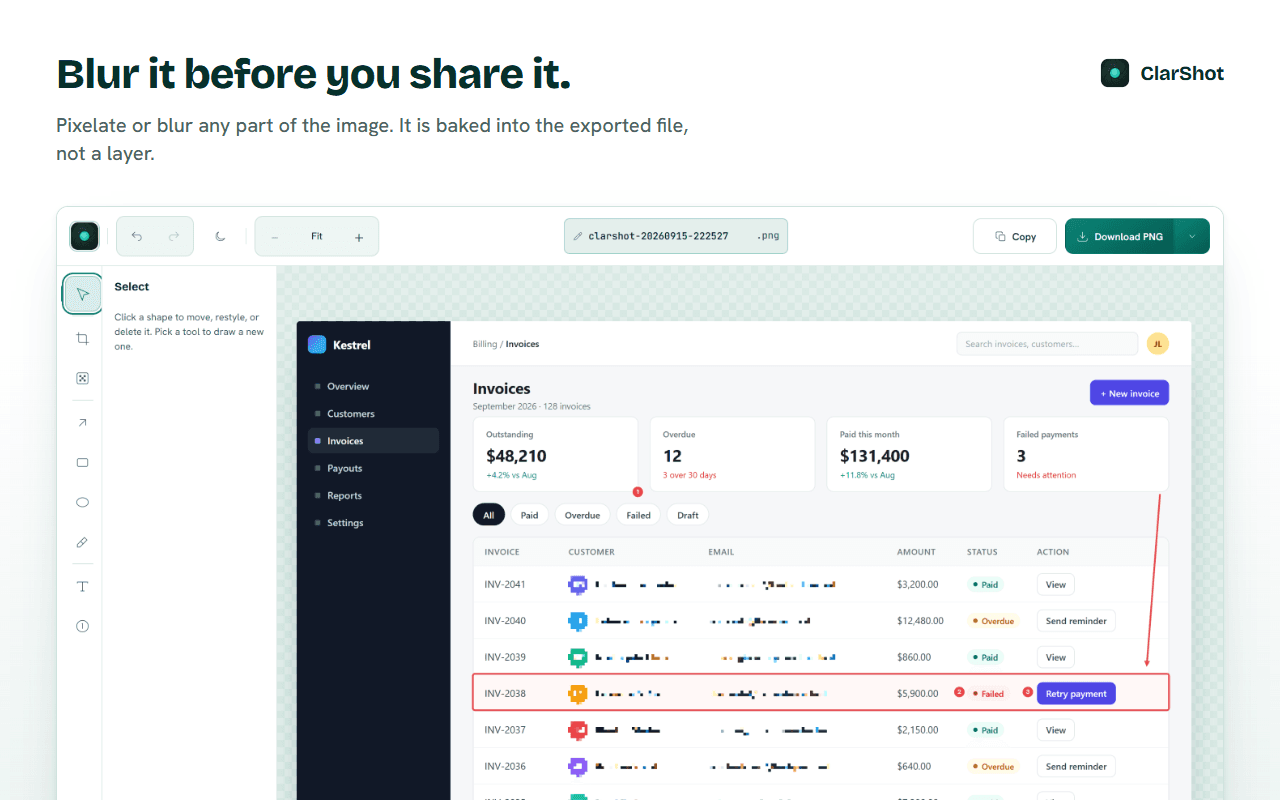Select the Arrow drawing tool
This screenshot has width=1280, height=800.
82,423
